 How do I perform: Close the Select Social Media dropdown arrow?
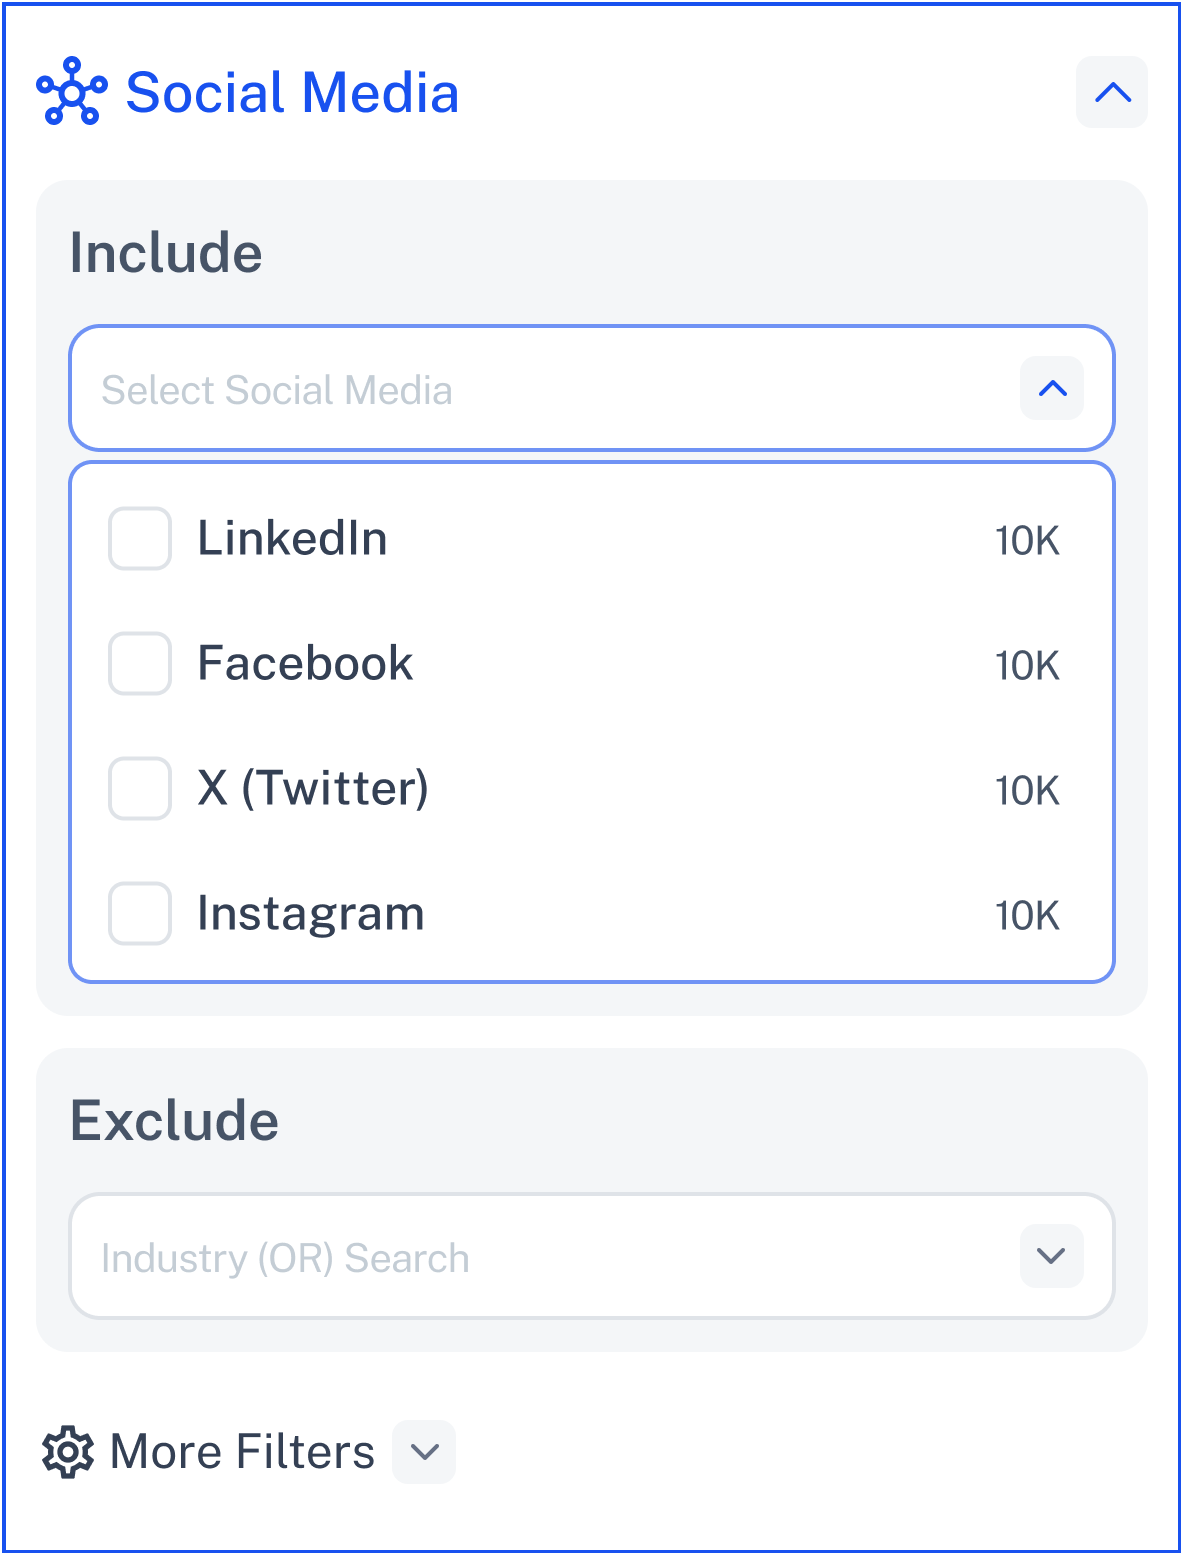(1052, 388)
